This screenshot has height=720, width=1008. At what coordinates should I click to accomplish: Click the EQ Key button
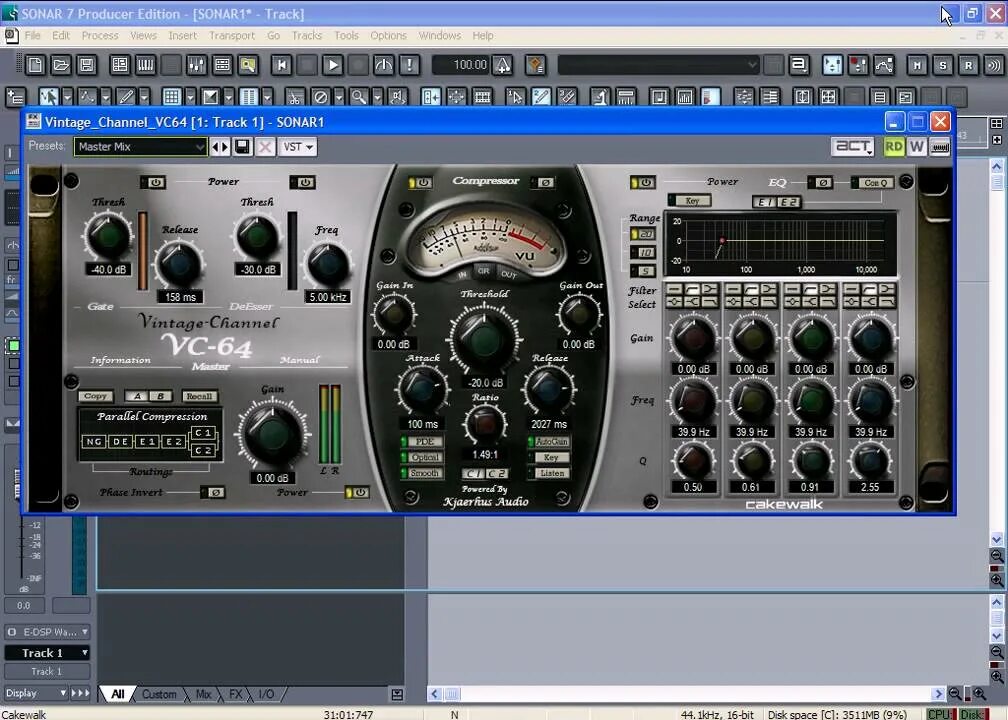click(x=690, y=201)
